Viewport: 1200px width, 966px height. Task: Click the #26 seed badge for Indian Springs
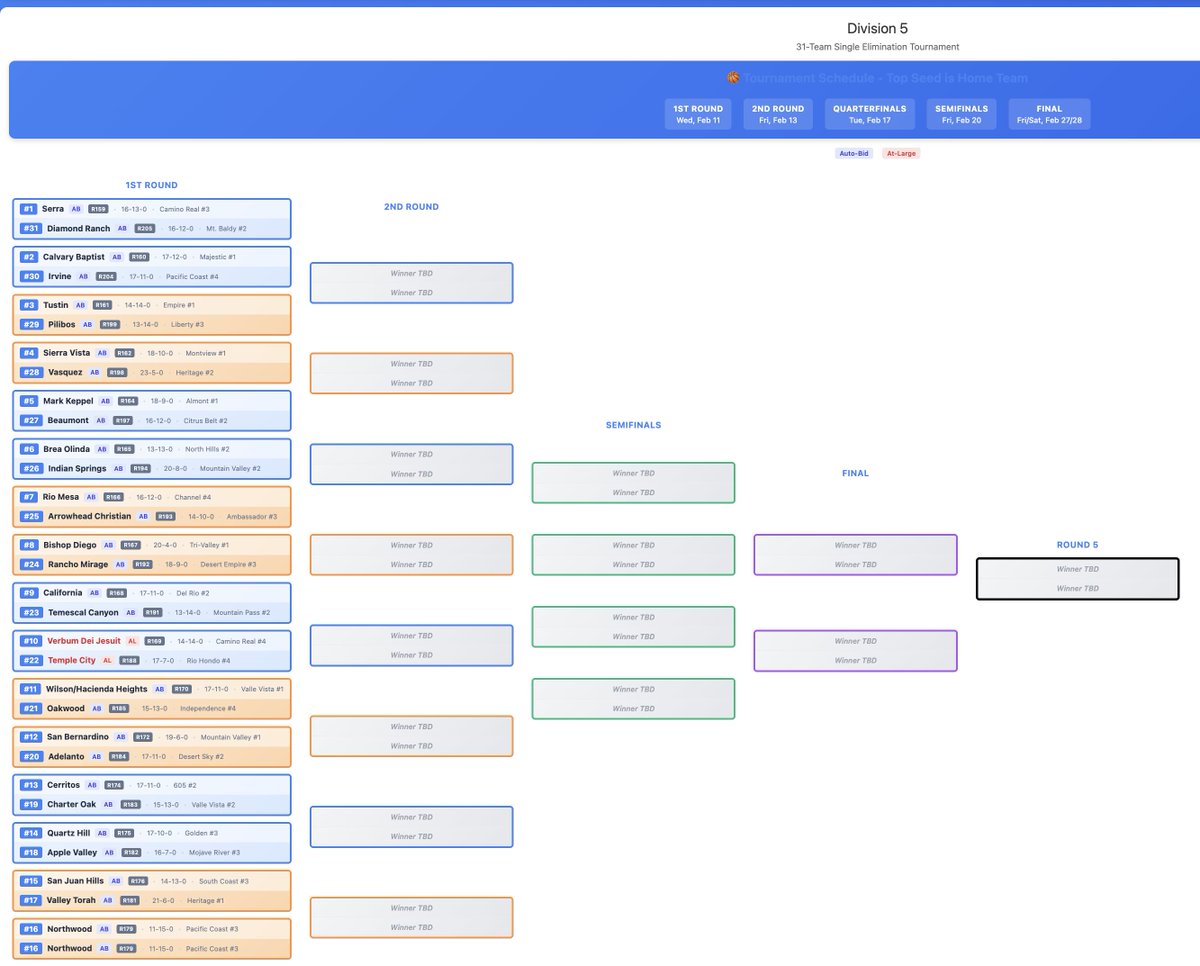point(31,468)
